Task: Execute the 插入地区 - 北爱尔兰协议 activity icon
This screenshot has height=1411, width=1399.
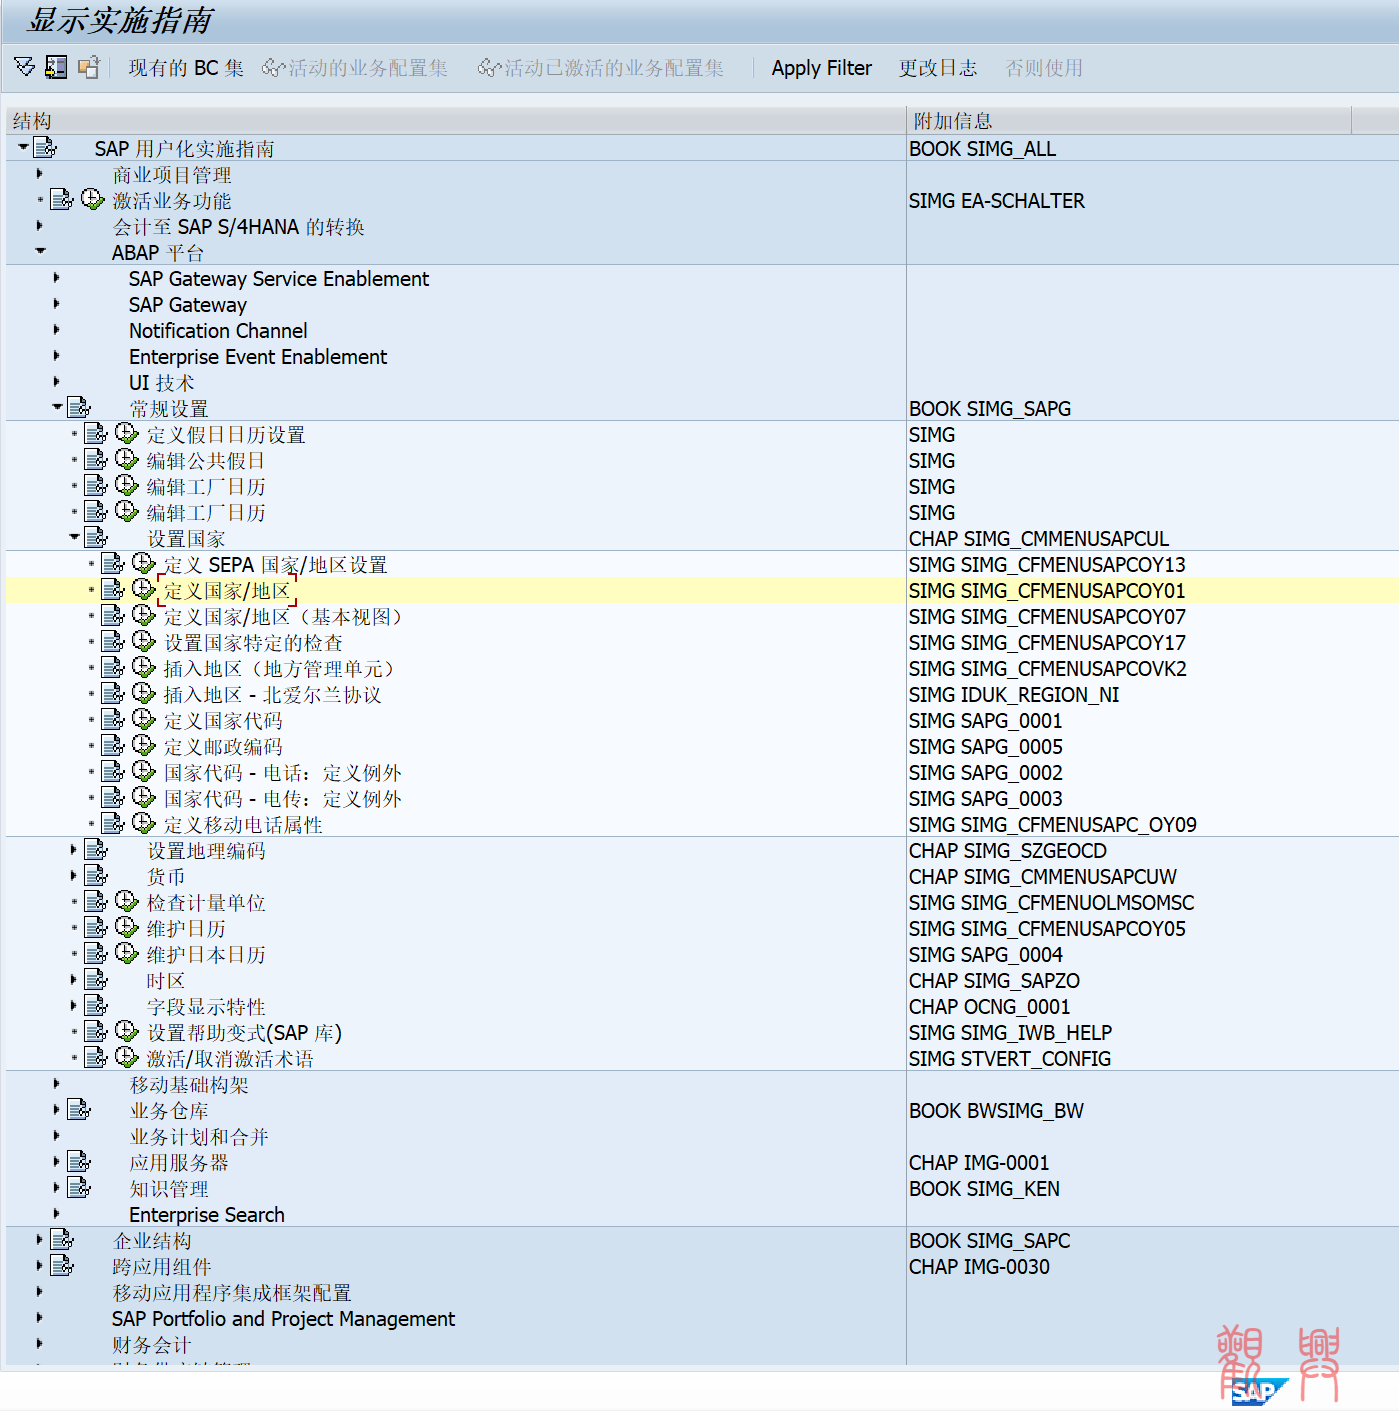Action: [144, 693]
